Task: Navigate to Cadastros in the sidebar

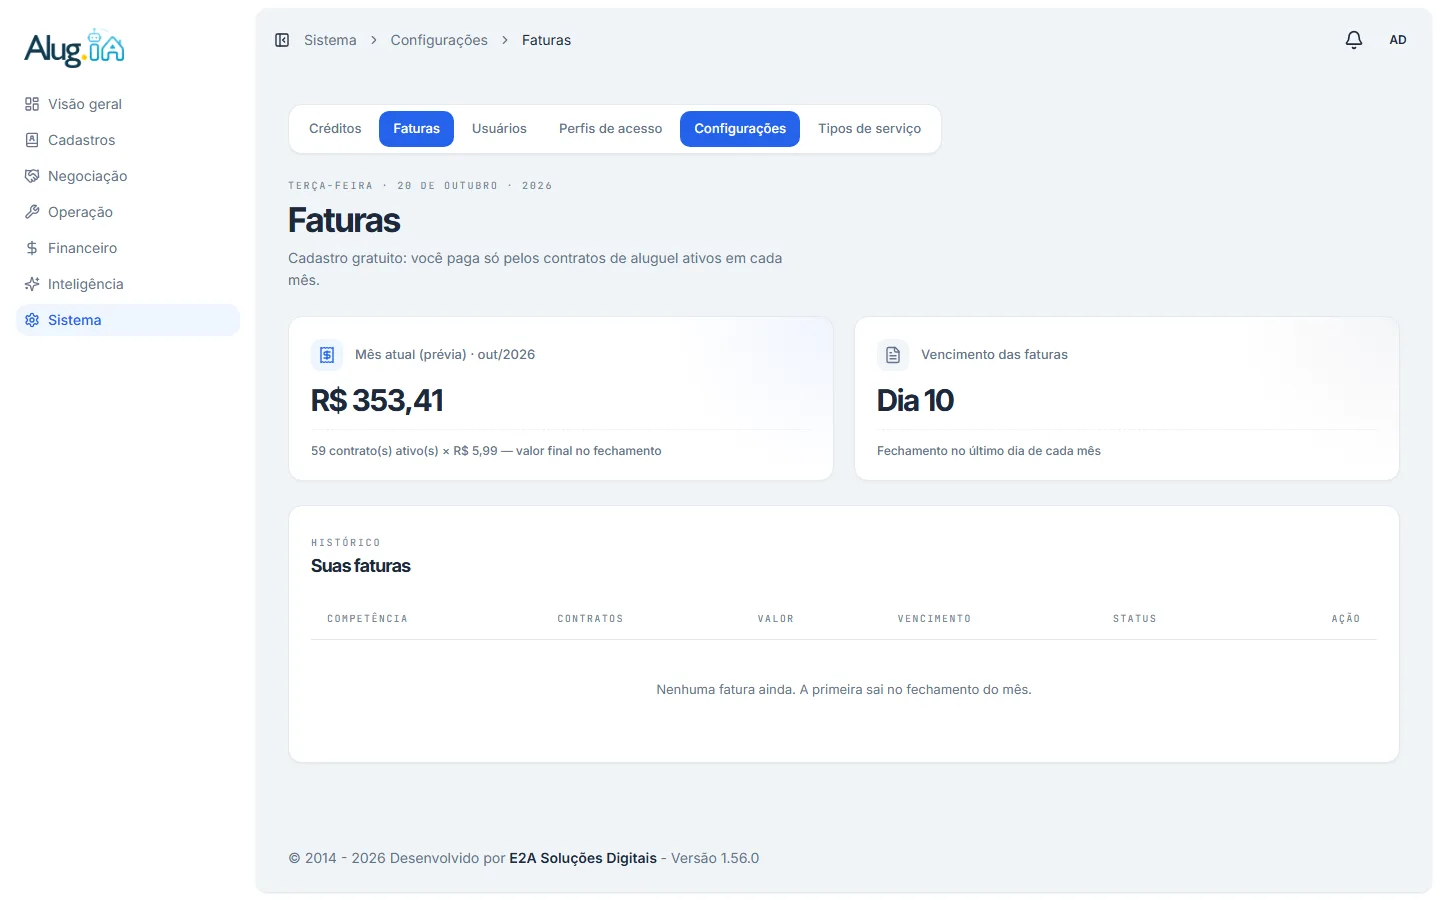Action: click(128, 140)
